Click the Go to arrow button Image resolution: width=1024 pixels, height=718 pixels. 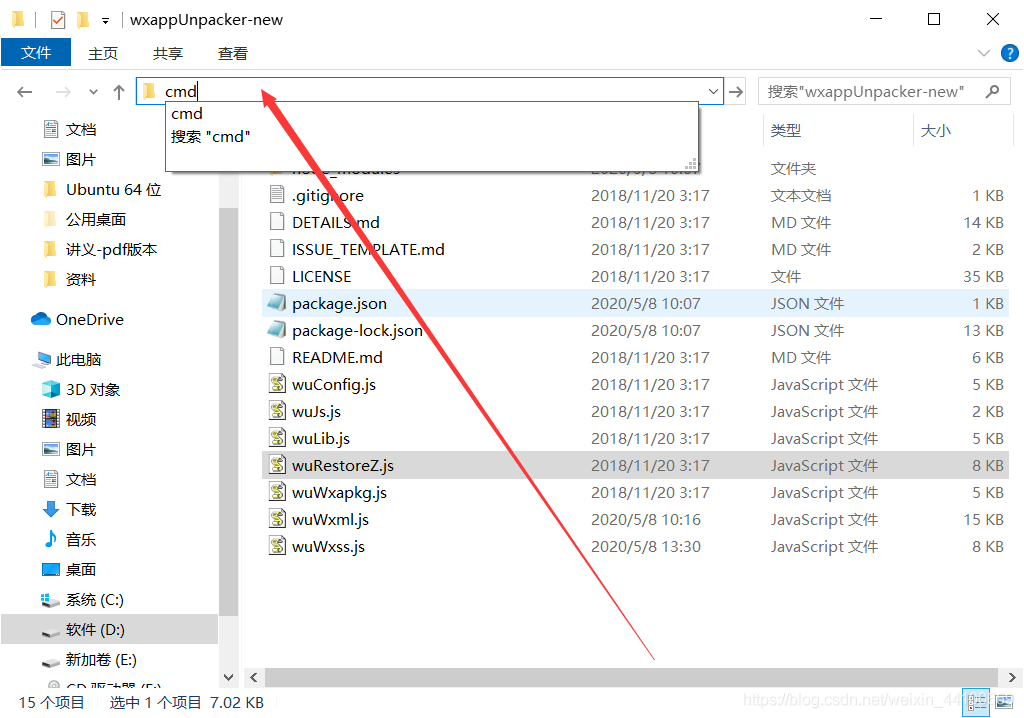[736, 91]
